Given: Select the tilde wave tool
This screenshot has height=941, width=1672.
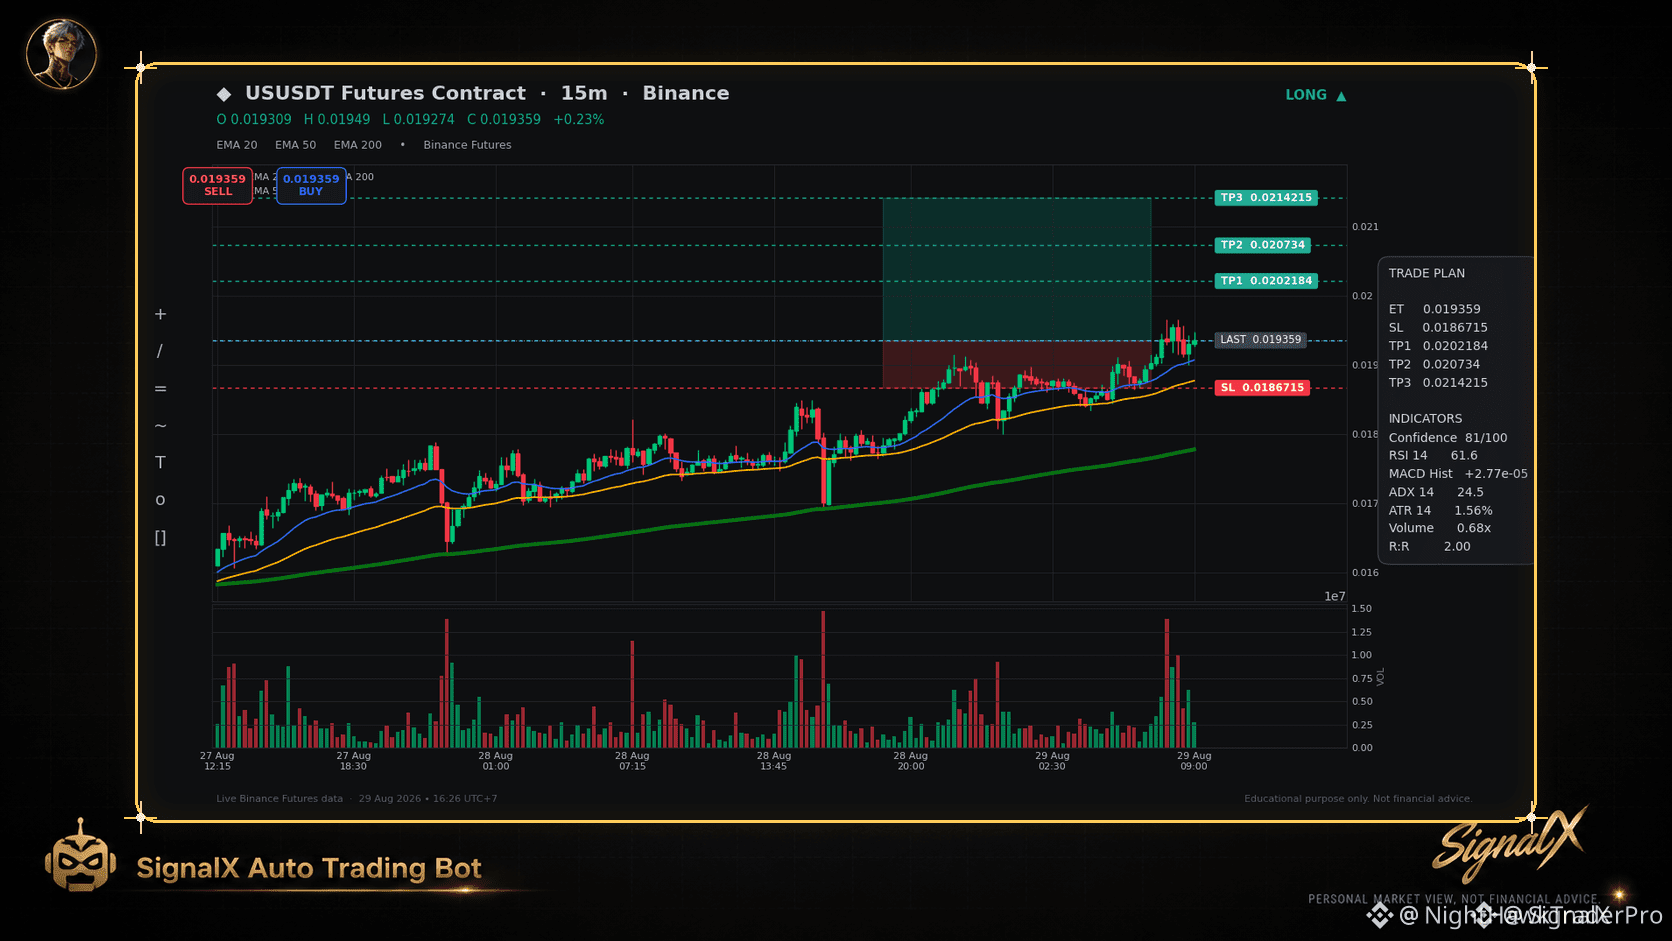Looking at the screenshot, I should pos(160,425).
